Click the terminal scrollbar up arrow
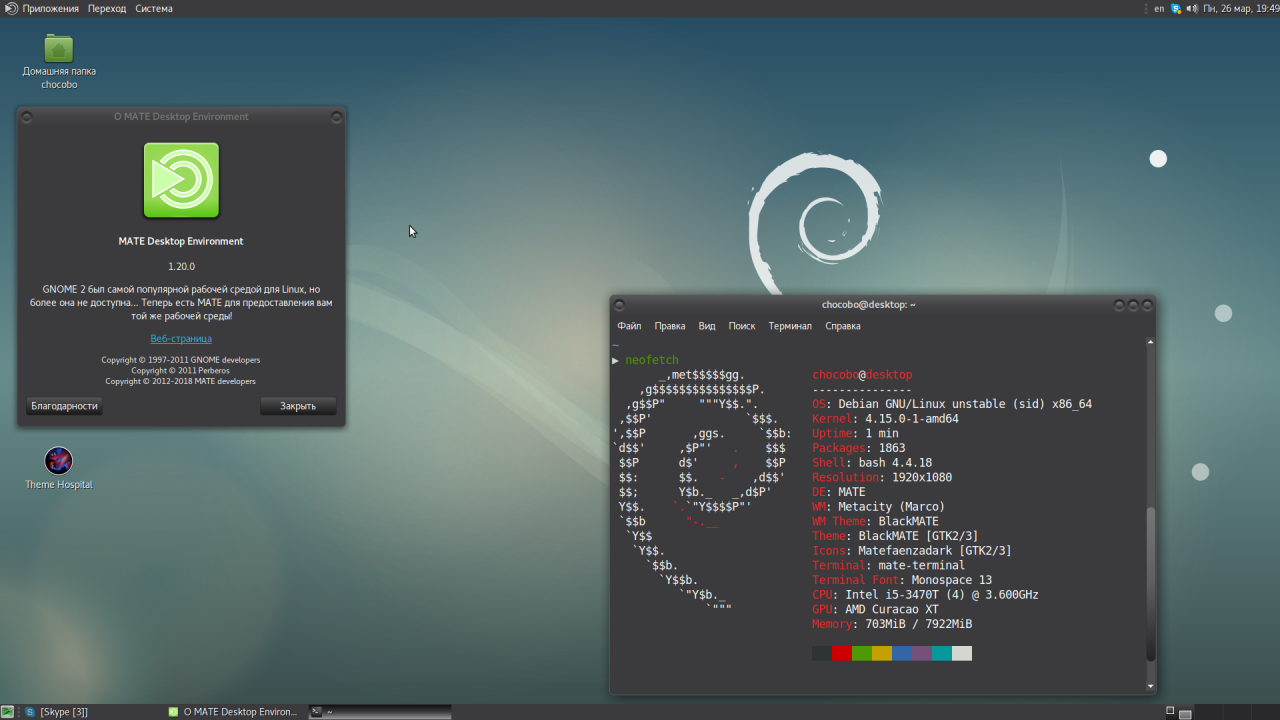1280x720 pixels. click(1150, 342)
